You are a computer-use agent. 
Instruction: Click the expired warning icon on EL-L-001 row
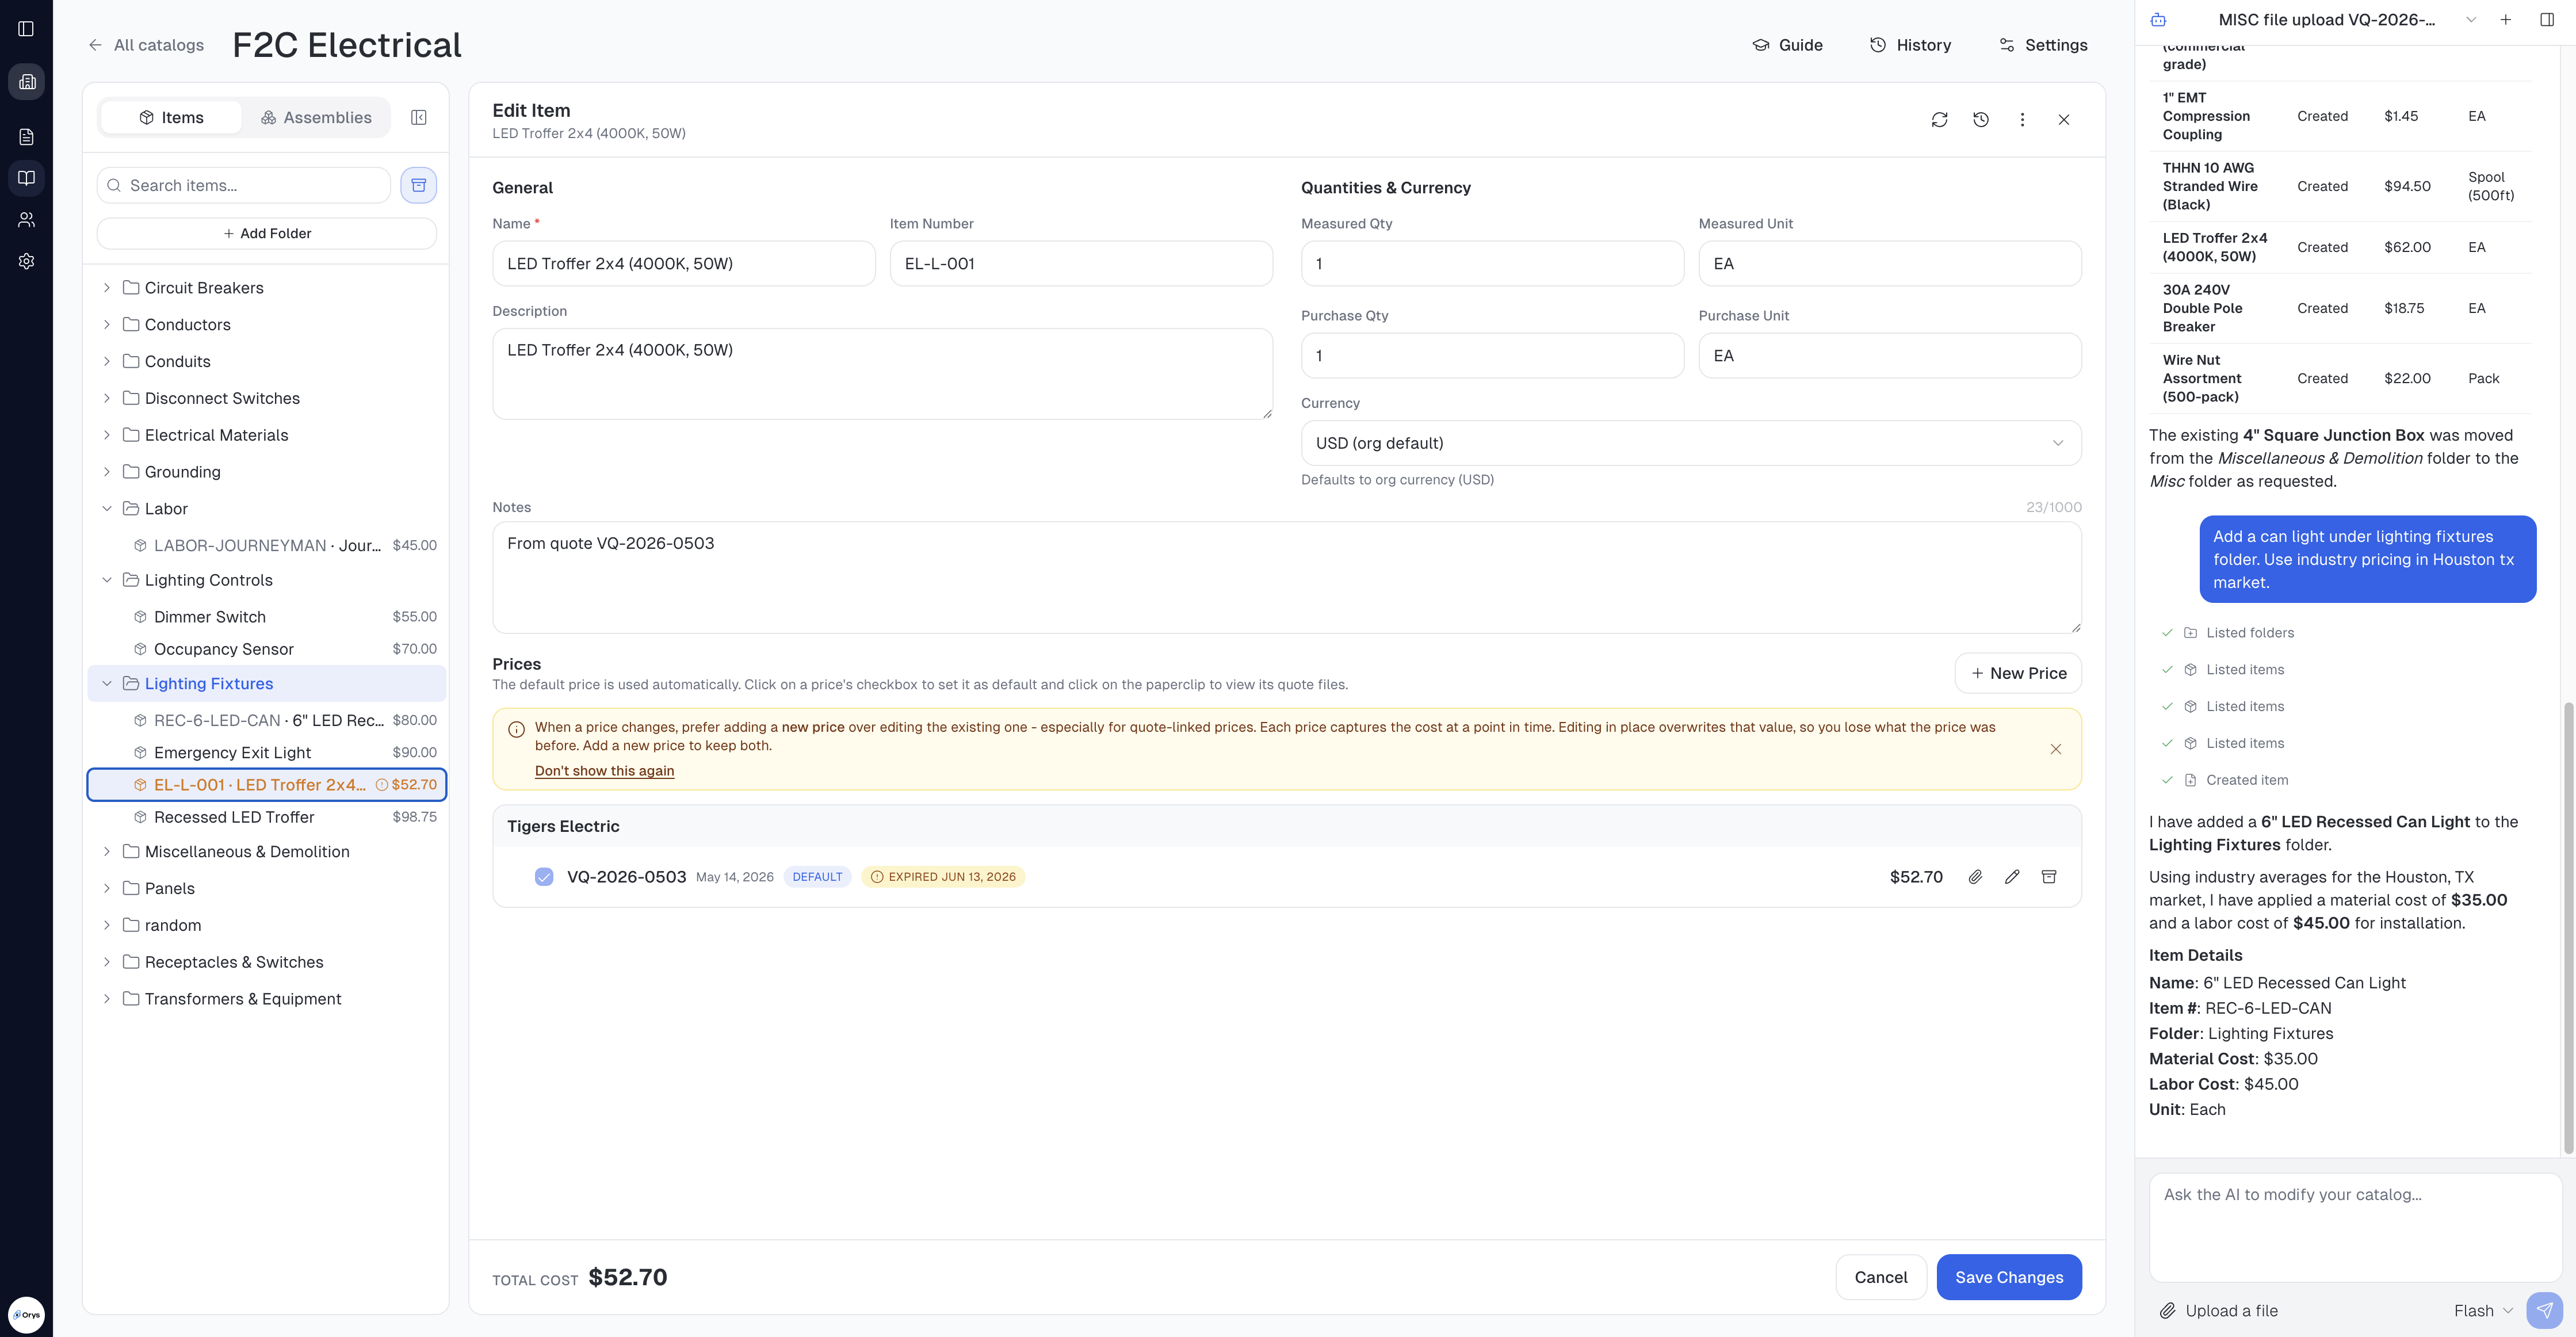[381, 785]
